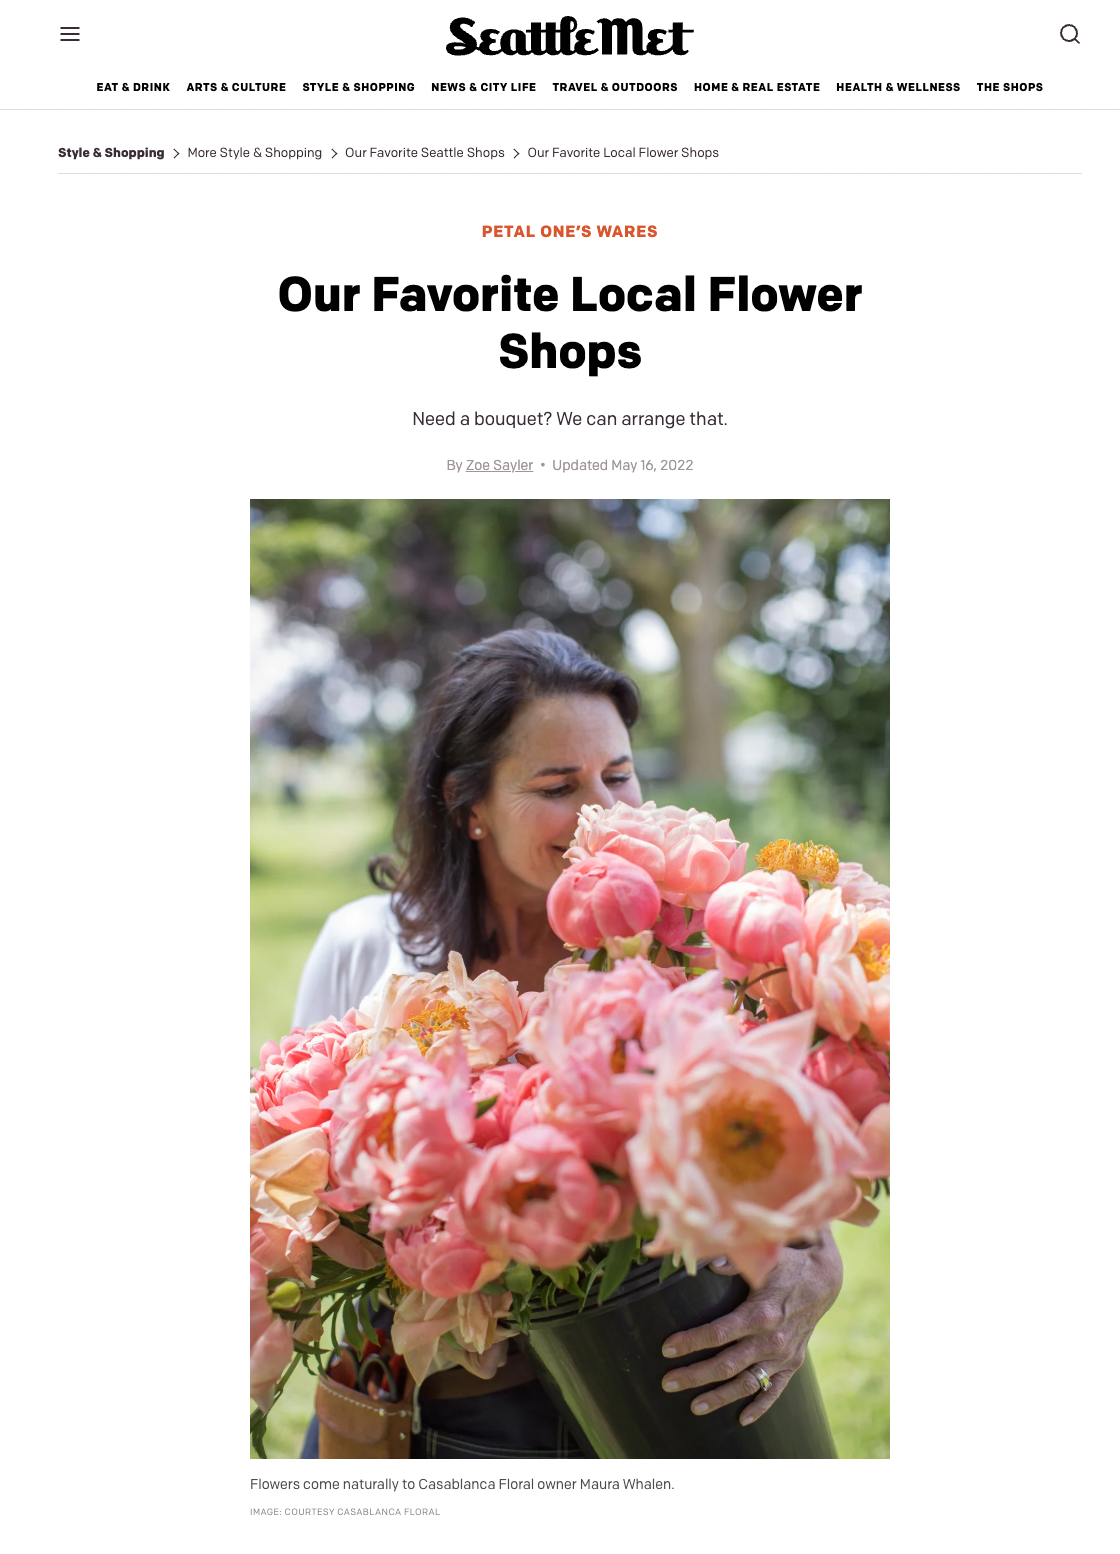Viewport: 1120px width, 1554px height.
Task: Click the article headline text
Action: 570,323
